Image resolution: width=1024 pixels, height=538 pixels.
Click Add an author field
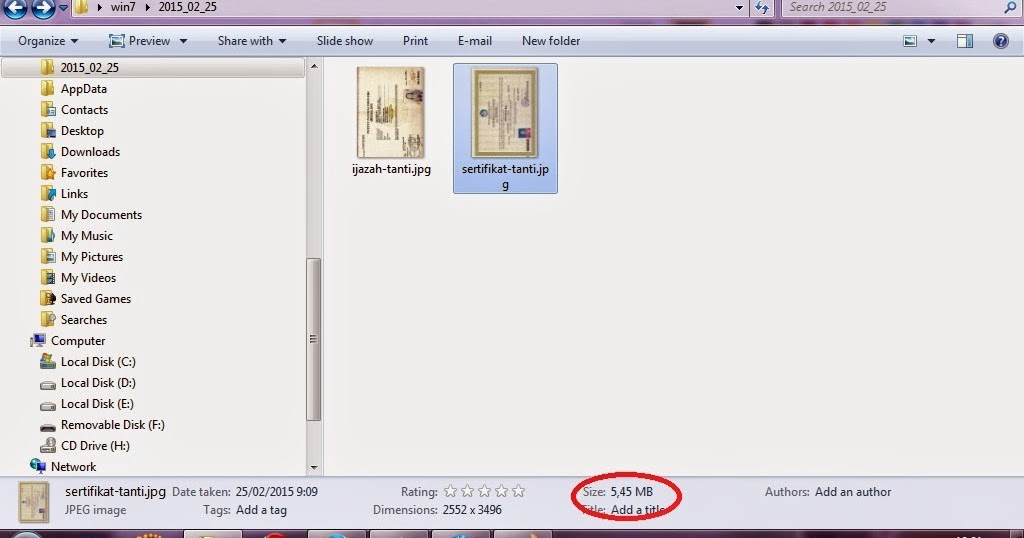pyautogui.click(x=853, y=492)
